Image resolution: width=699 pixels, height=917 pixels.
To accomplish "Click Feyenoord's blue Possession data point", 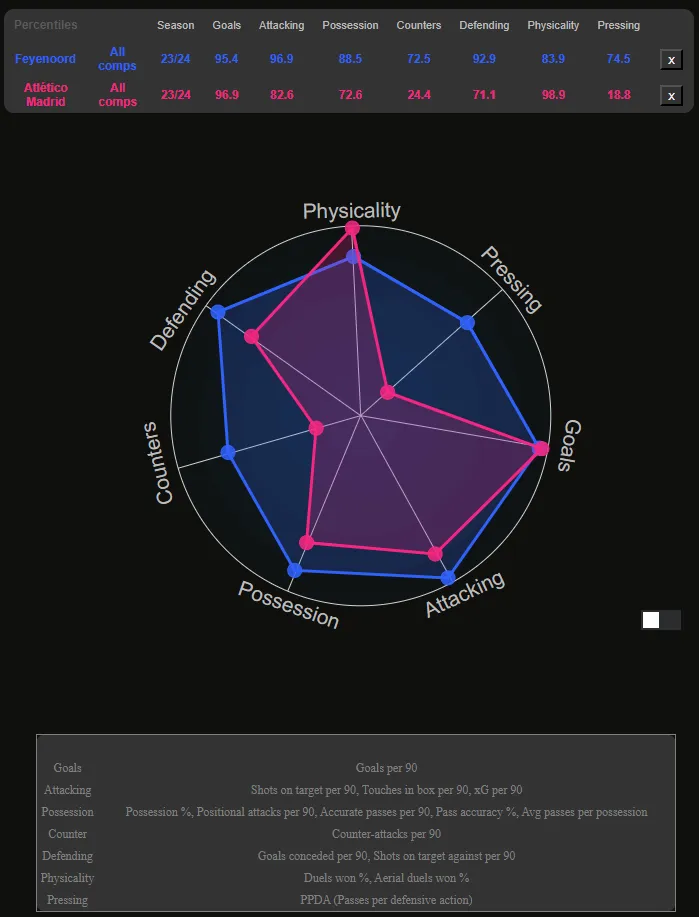I will coord(294,570).
